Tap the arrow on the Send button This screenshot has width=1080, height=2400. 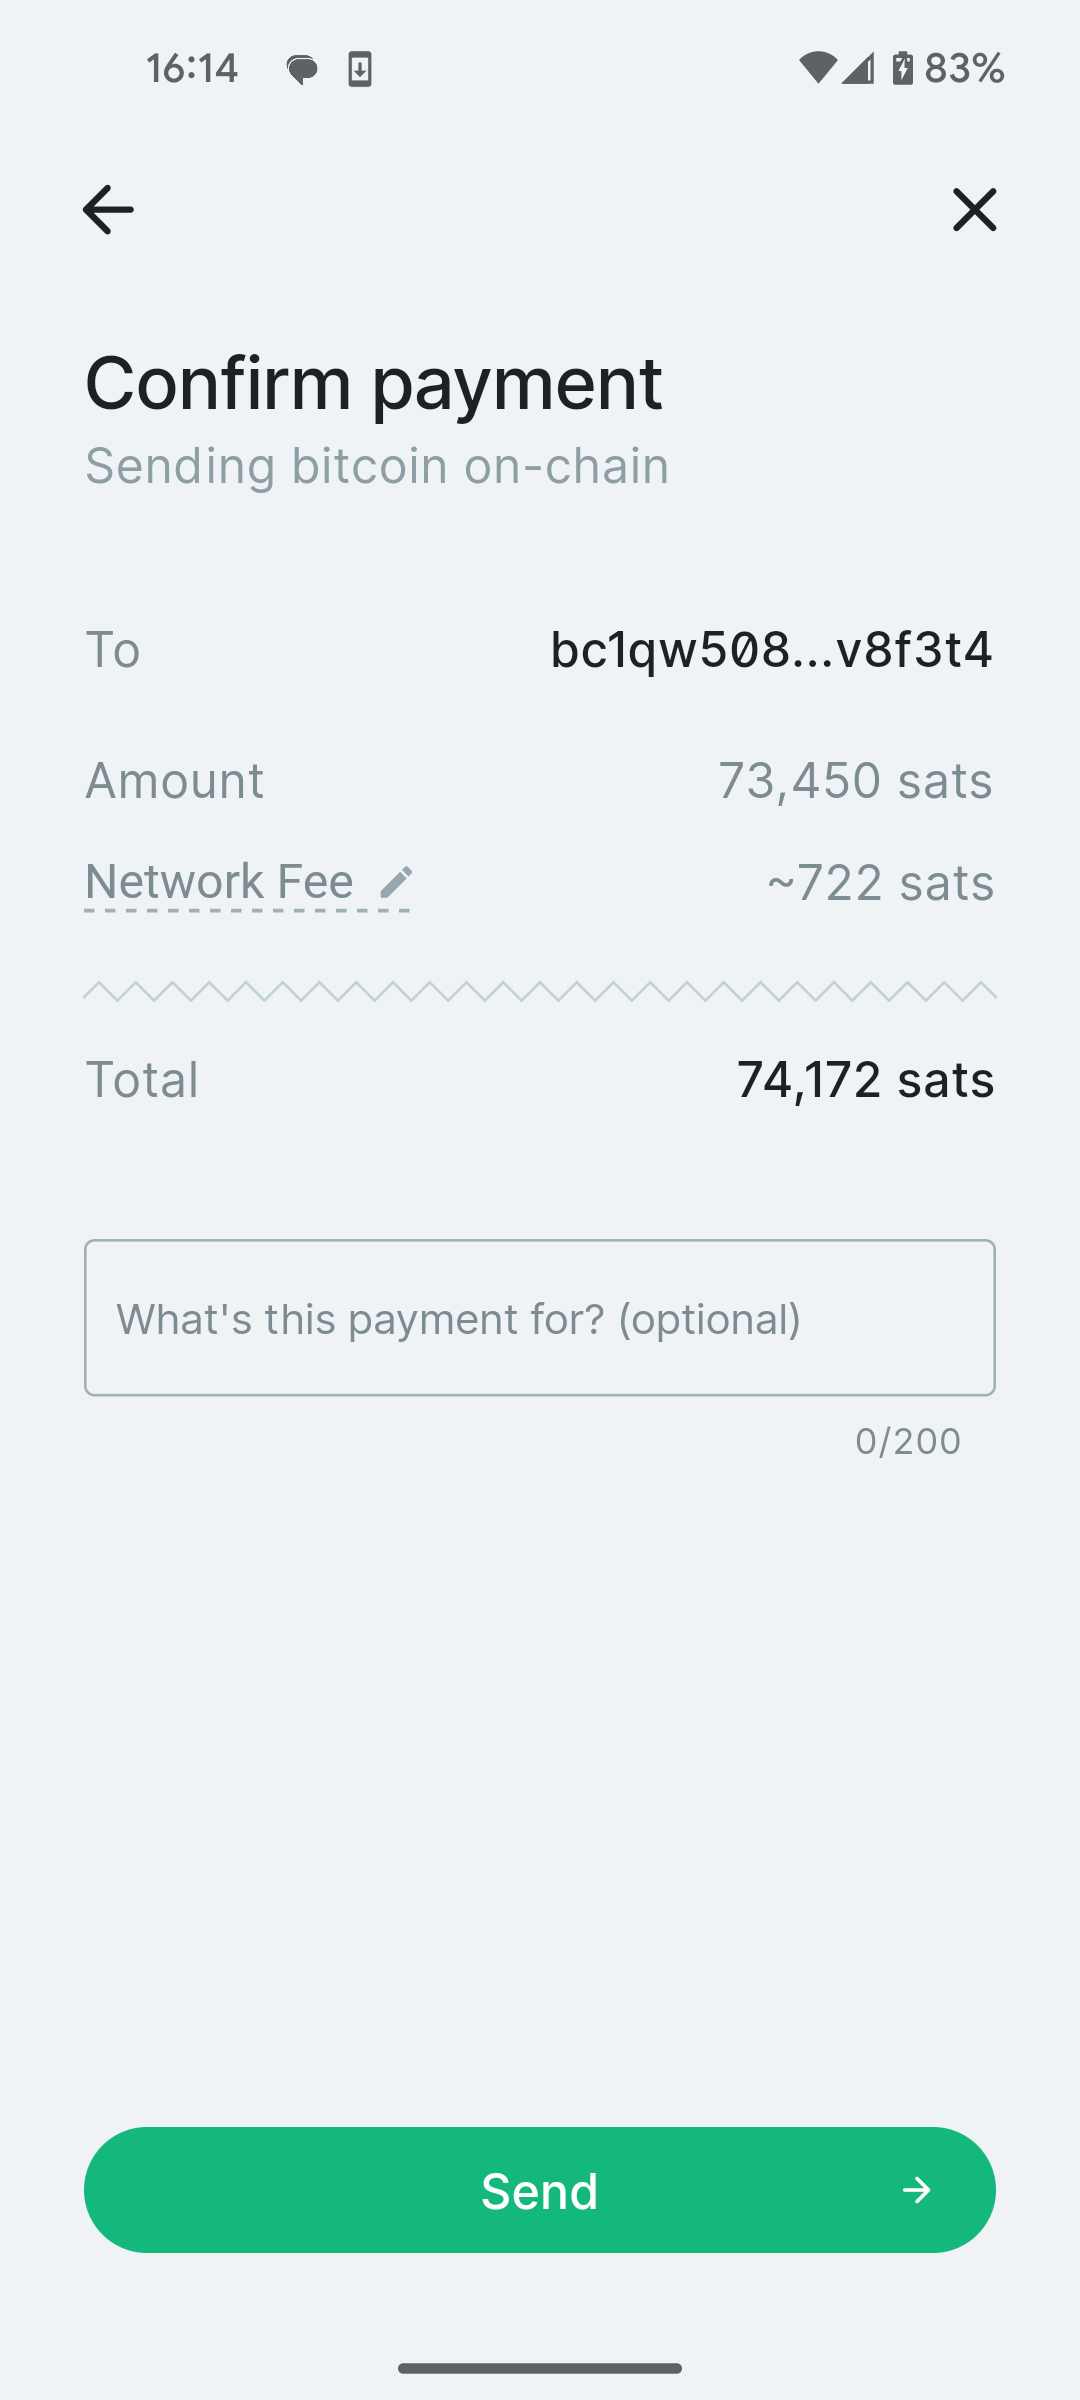tap(916, 2191)
